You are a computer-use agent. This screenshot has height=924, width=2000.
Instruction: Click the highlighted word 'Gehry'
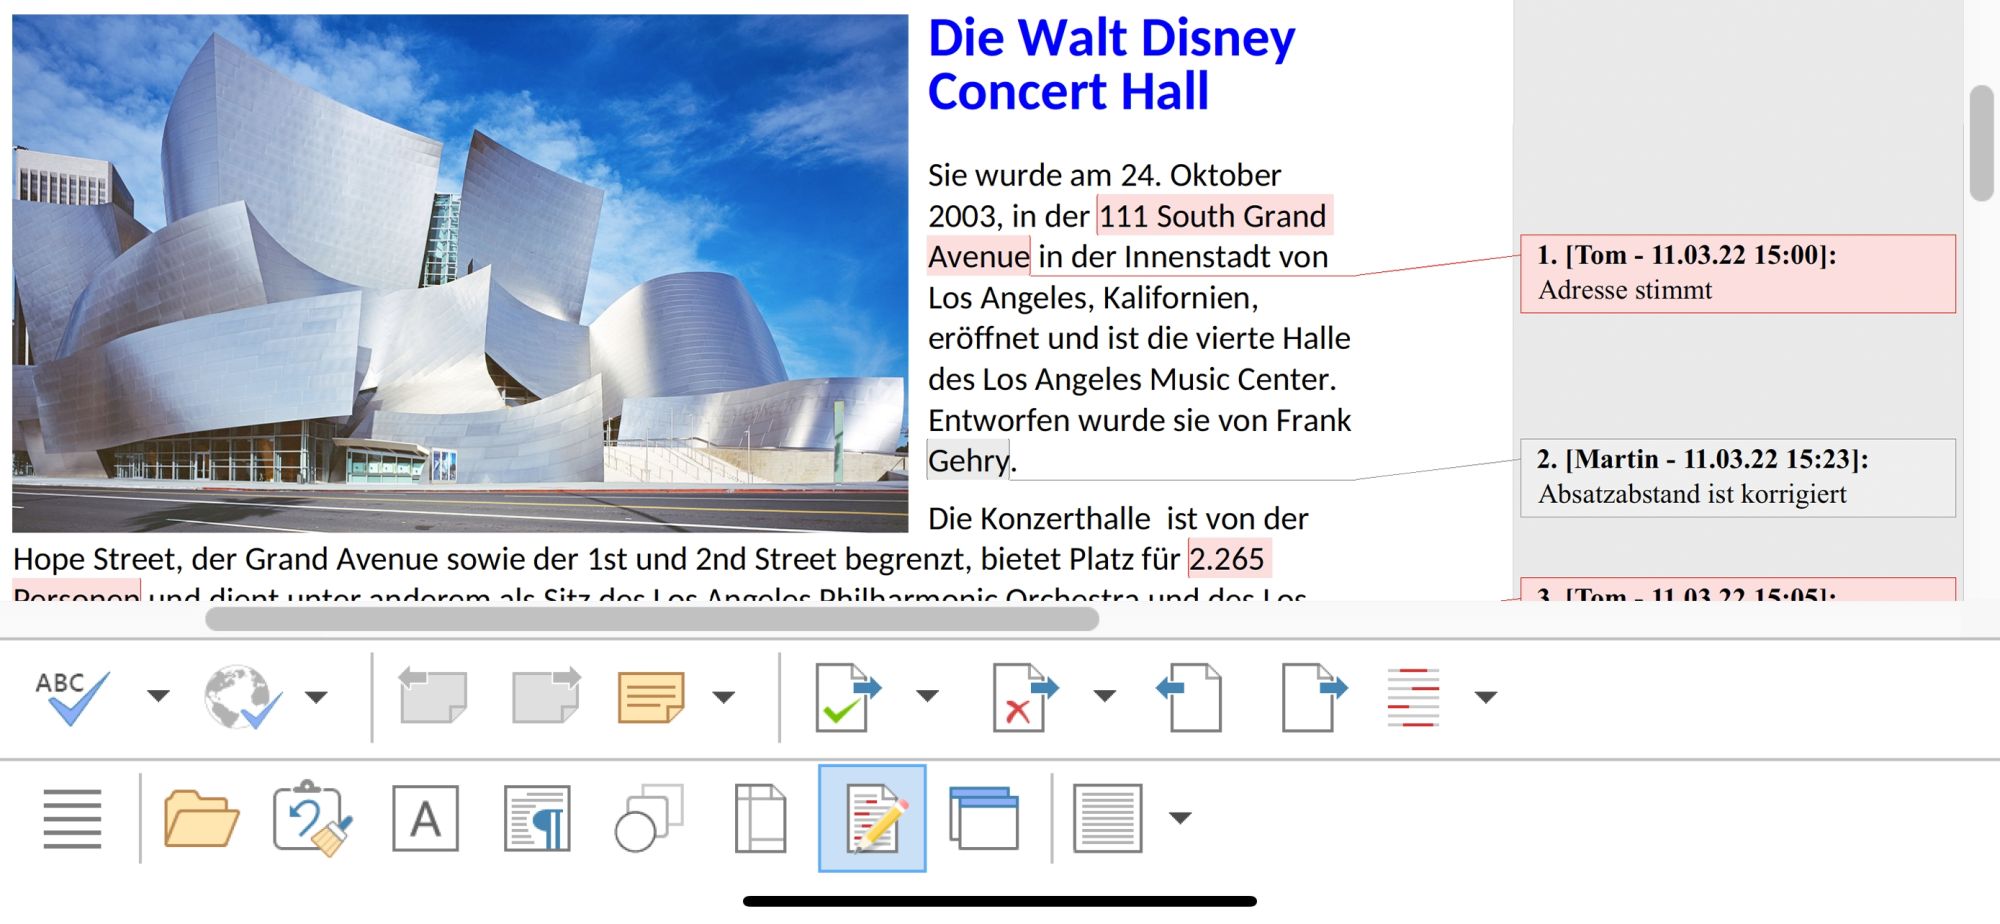[x=968, y=461]
